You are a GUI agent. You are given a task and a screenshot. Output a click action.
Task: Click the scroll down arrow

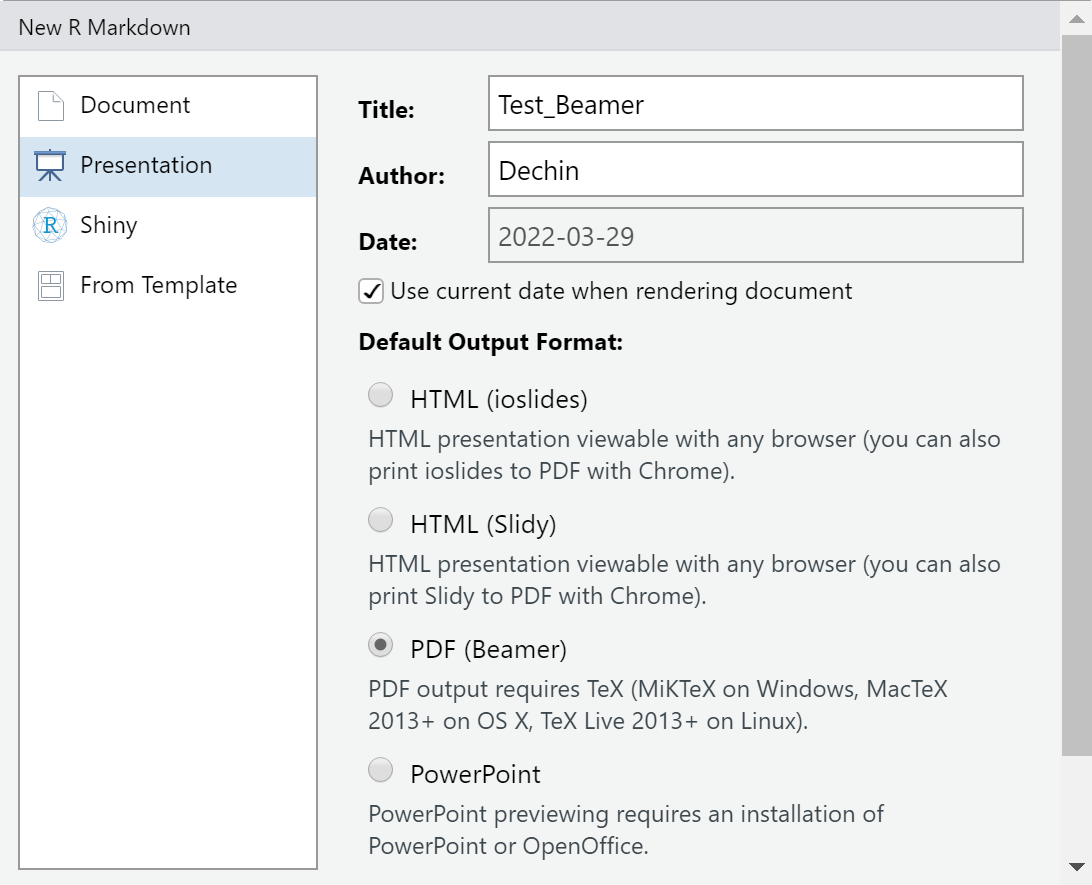coord(1077,866)
